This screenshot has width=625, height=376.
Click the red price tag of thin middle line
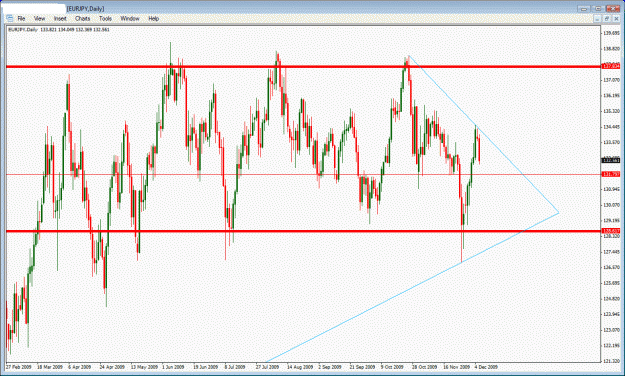611,174
